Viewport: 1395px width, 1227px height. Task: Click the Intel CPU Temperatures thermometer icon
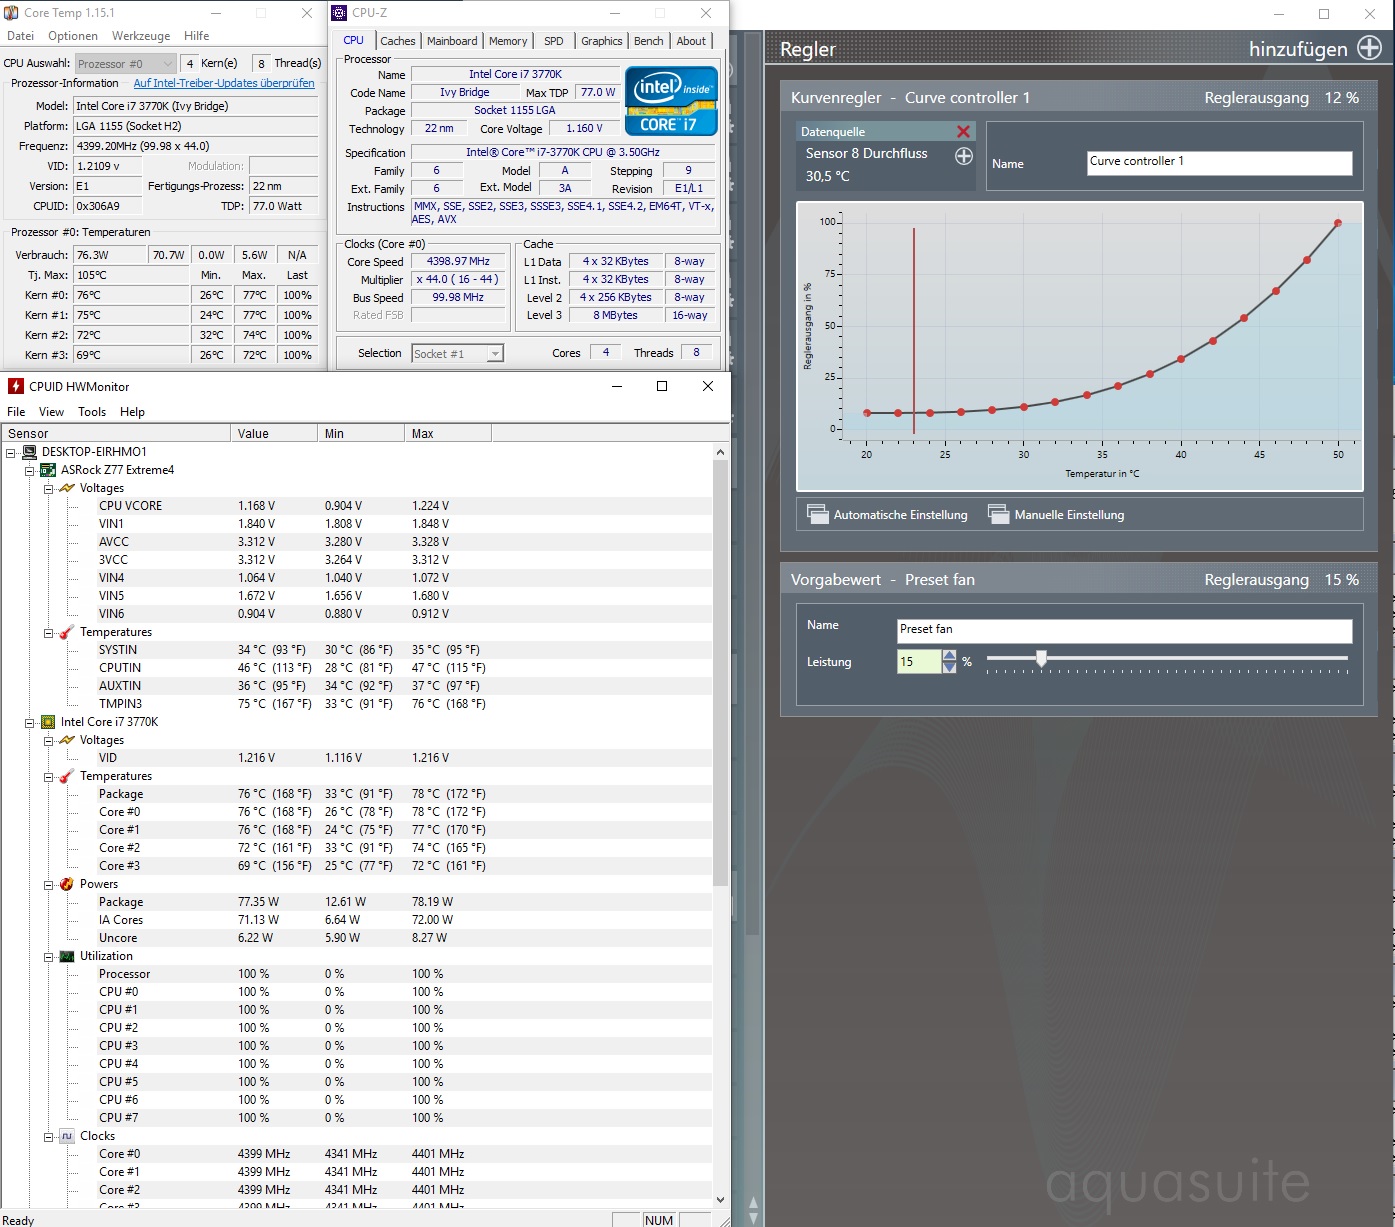67,776
